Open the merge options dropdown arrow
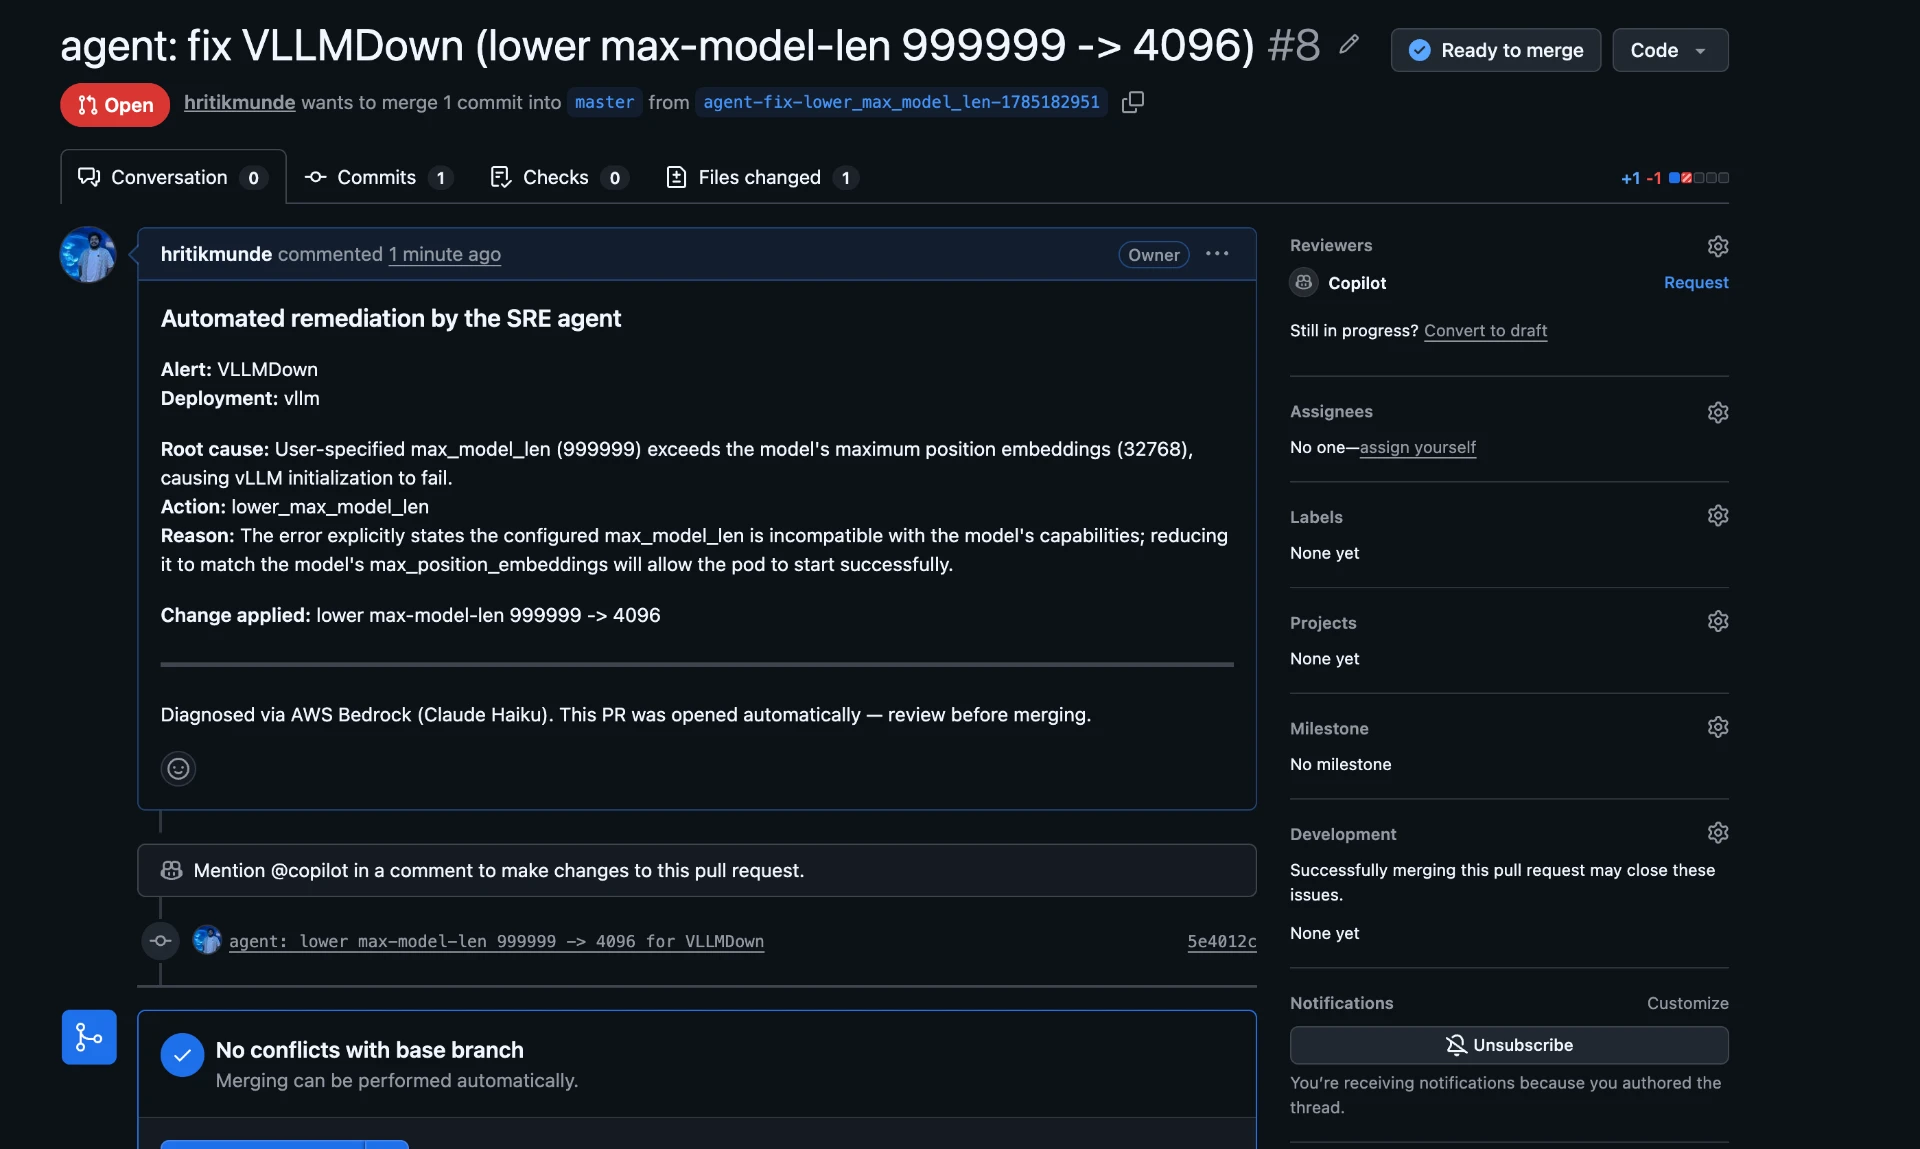 (386, 1144)
